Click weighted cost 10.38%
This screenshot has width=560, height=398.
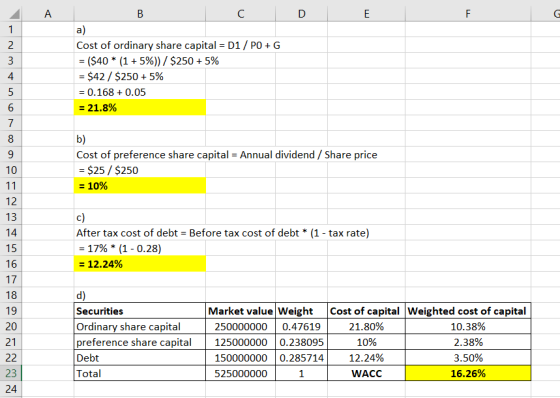468,327
